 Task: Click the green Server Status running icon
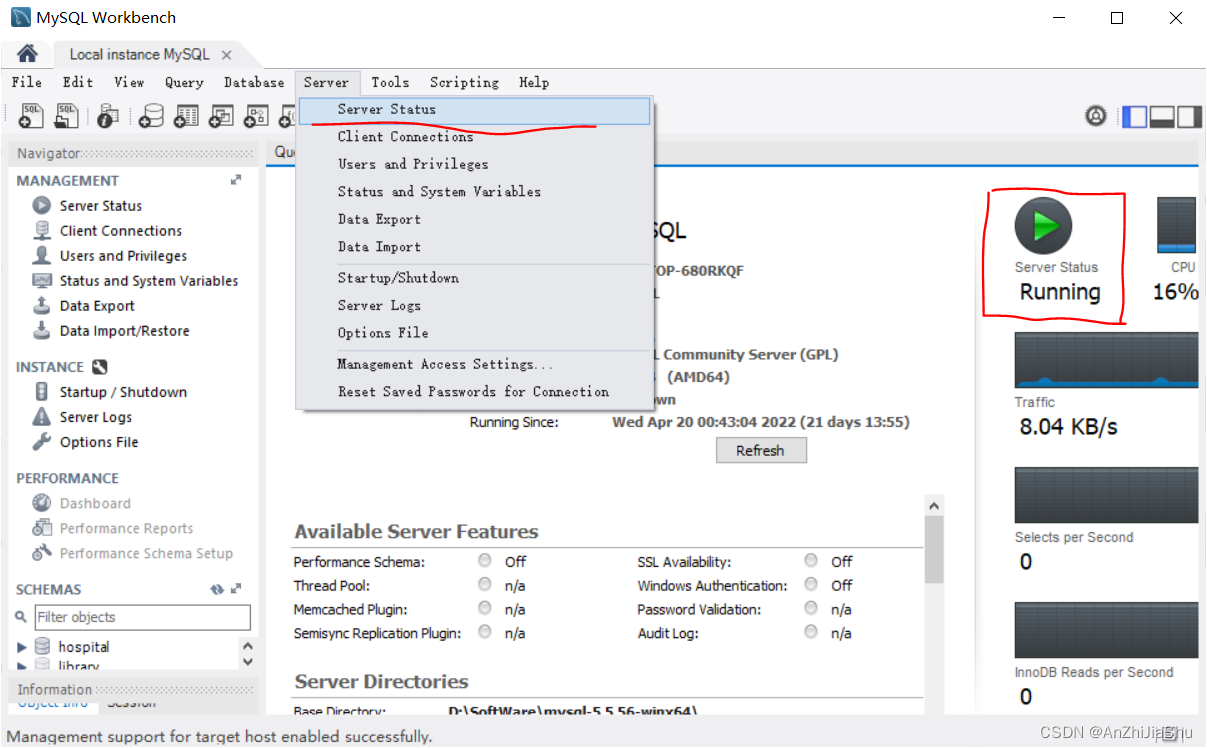(x=1043, y=226)
